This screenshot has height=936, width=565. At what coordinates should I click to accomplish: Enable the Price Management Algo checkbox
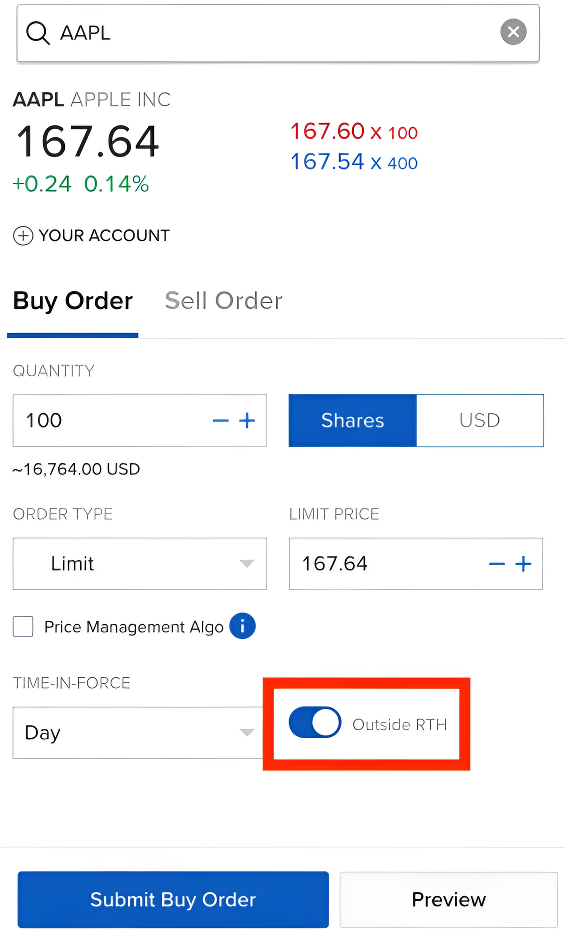click(x=23, y=627)
